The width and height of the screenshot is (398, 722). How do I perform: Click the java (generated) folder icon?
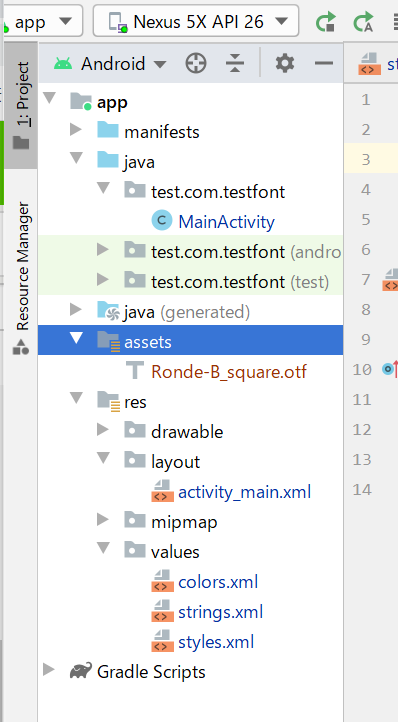[109, 311]
